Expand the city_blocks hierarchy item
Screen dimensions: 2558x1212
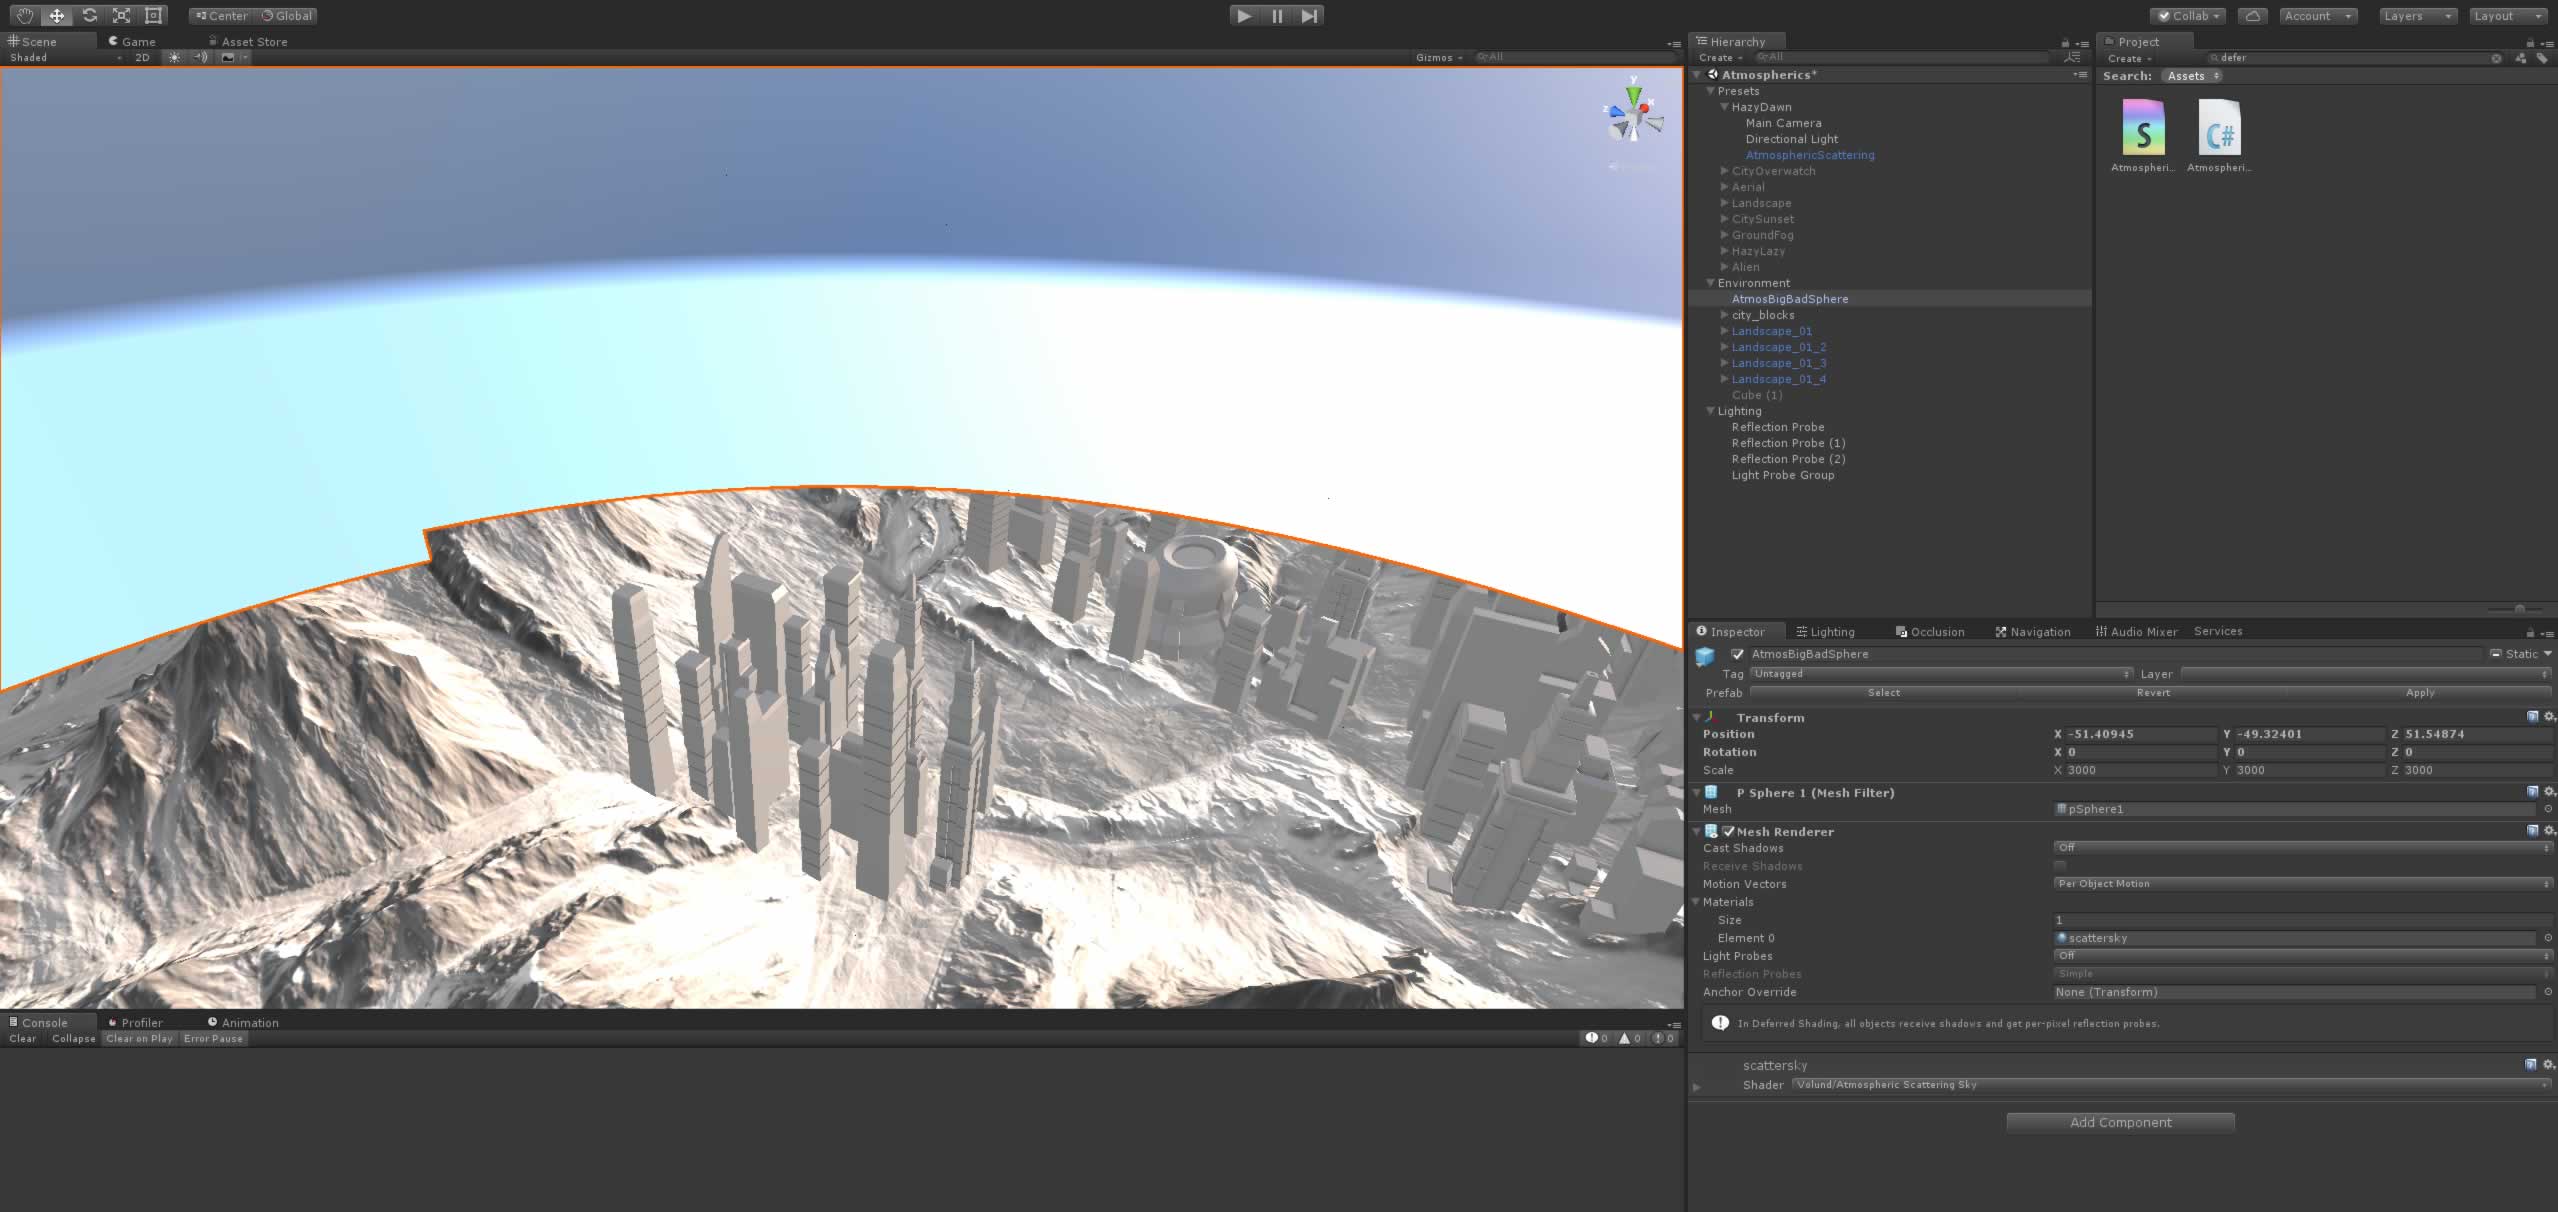[1723, 315]
